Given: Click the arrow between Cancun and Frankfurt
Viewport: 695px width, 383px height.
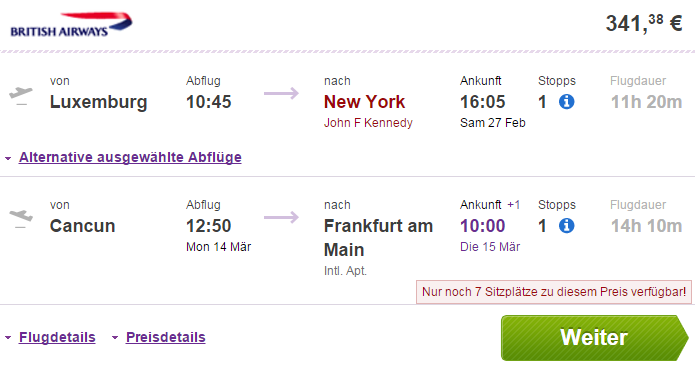Looking at the screenshot, I should click(281, 217).
